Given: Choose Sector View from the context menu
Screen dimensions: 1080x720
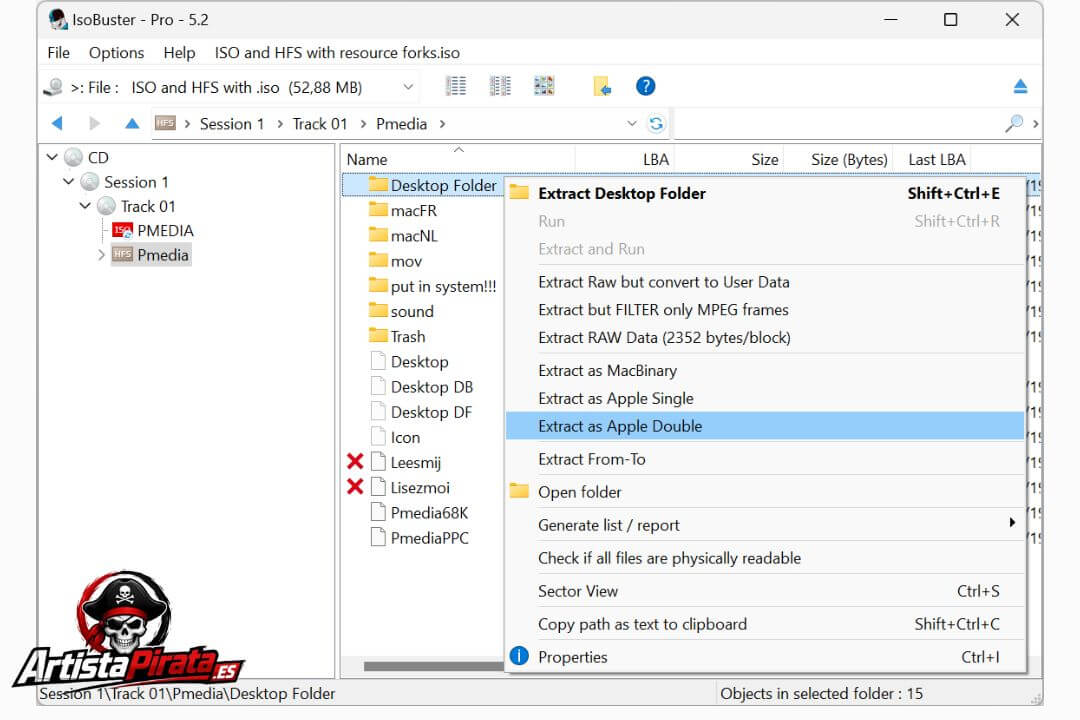Looking at the screenshot, I should tap(765, 591).
